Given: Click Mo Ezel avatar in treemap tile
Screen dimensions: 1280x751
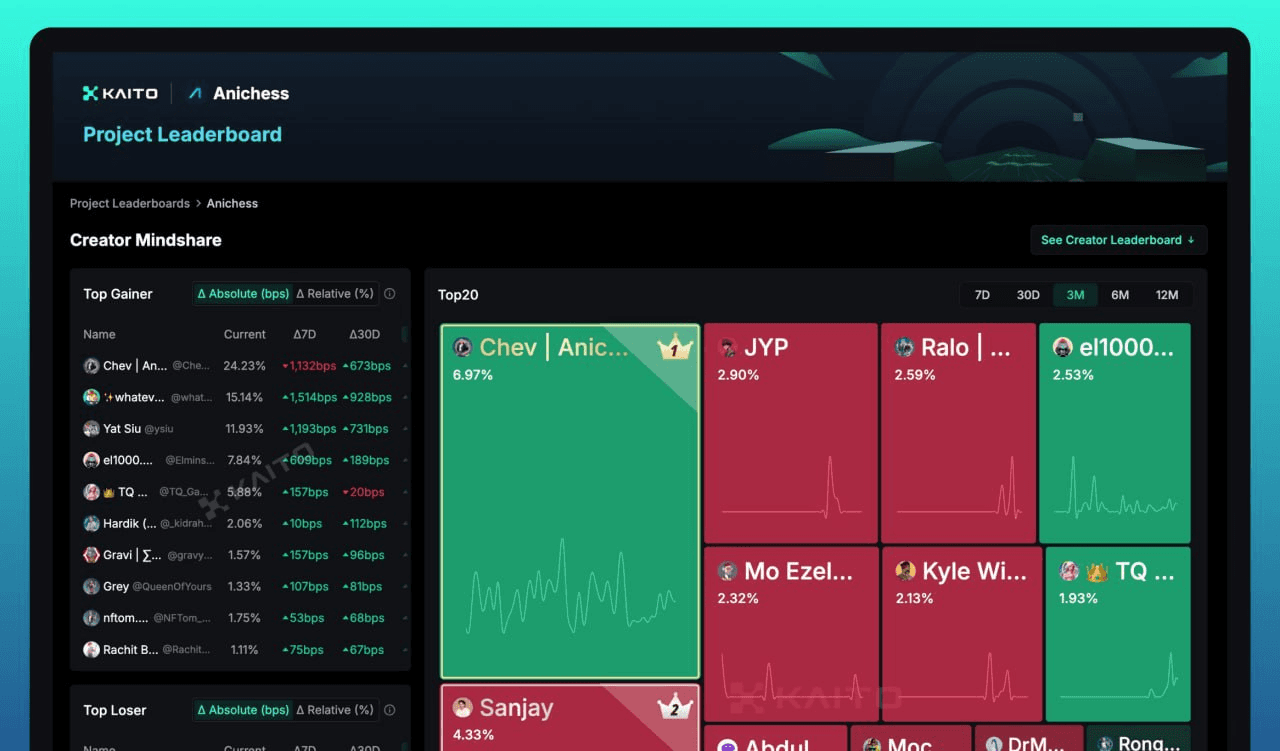Looking at the screenshot, I should point(728,571).
